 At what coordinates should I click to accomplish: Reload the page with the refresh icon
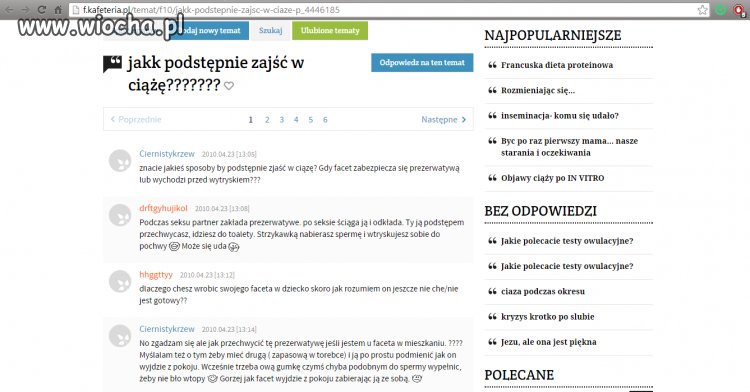pyautogui.click(x=42, y=10)
